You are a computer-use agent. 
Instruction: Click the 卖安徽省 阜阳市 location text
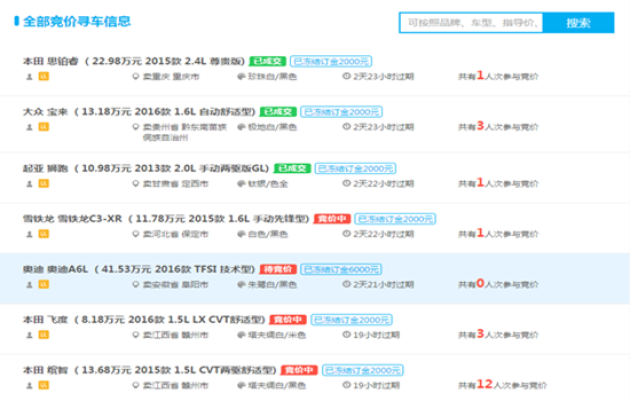pos(176,284)
